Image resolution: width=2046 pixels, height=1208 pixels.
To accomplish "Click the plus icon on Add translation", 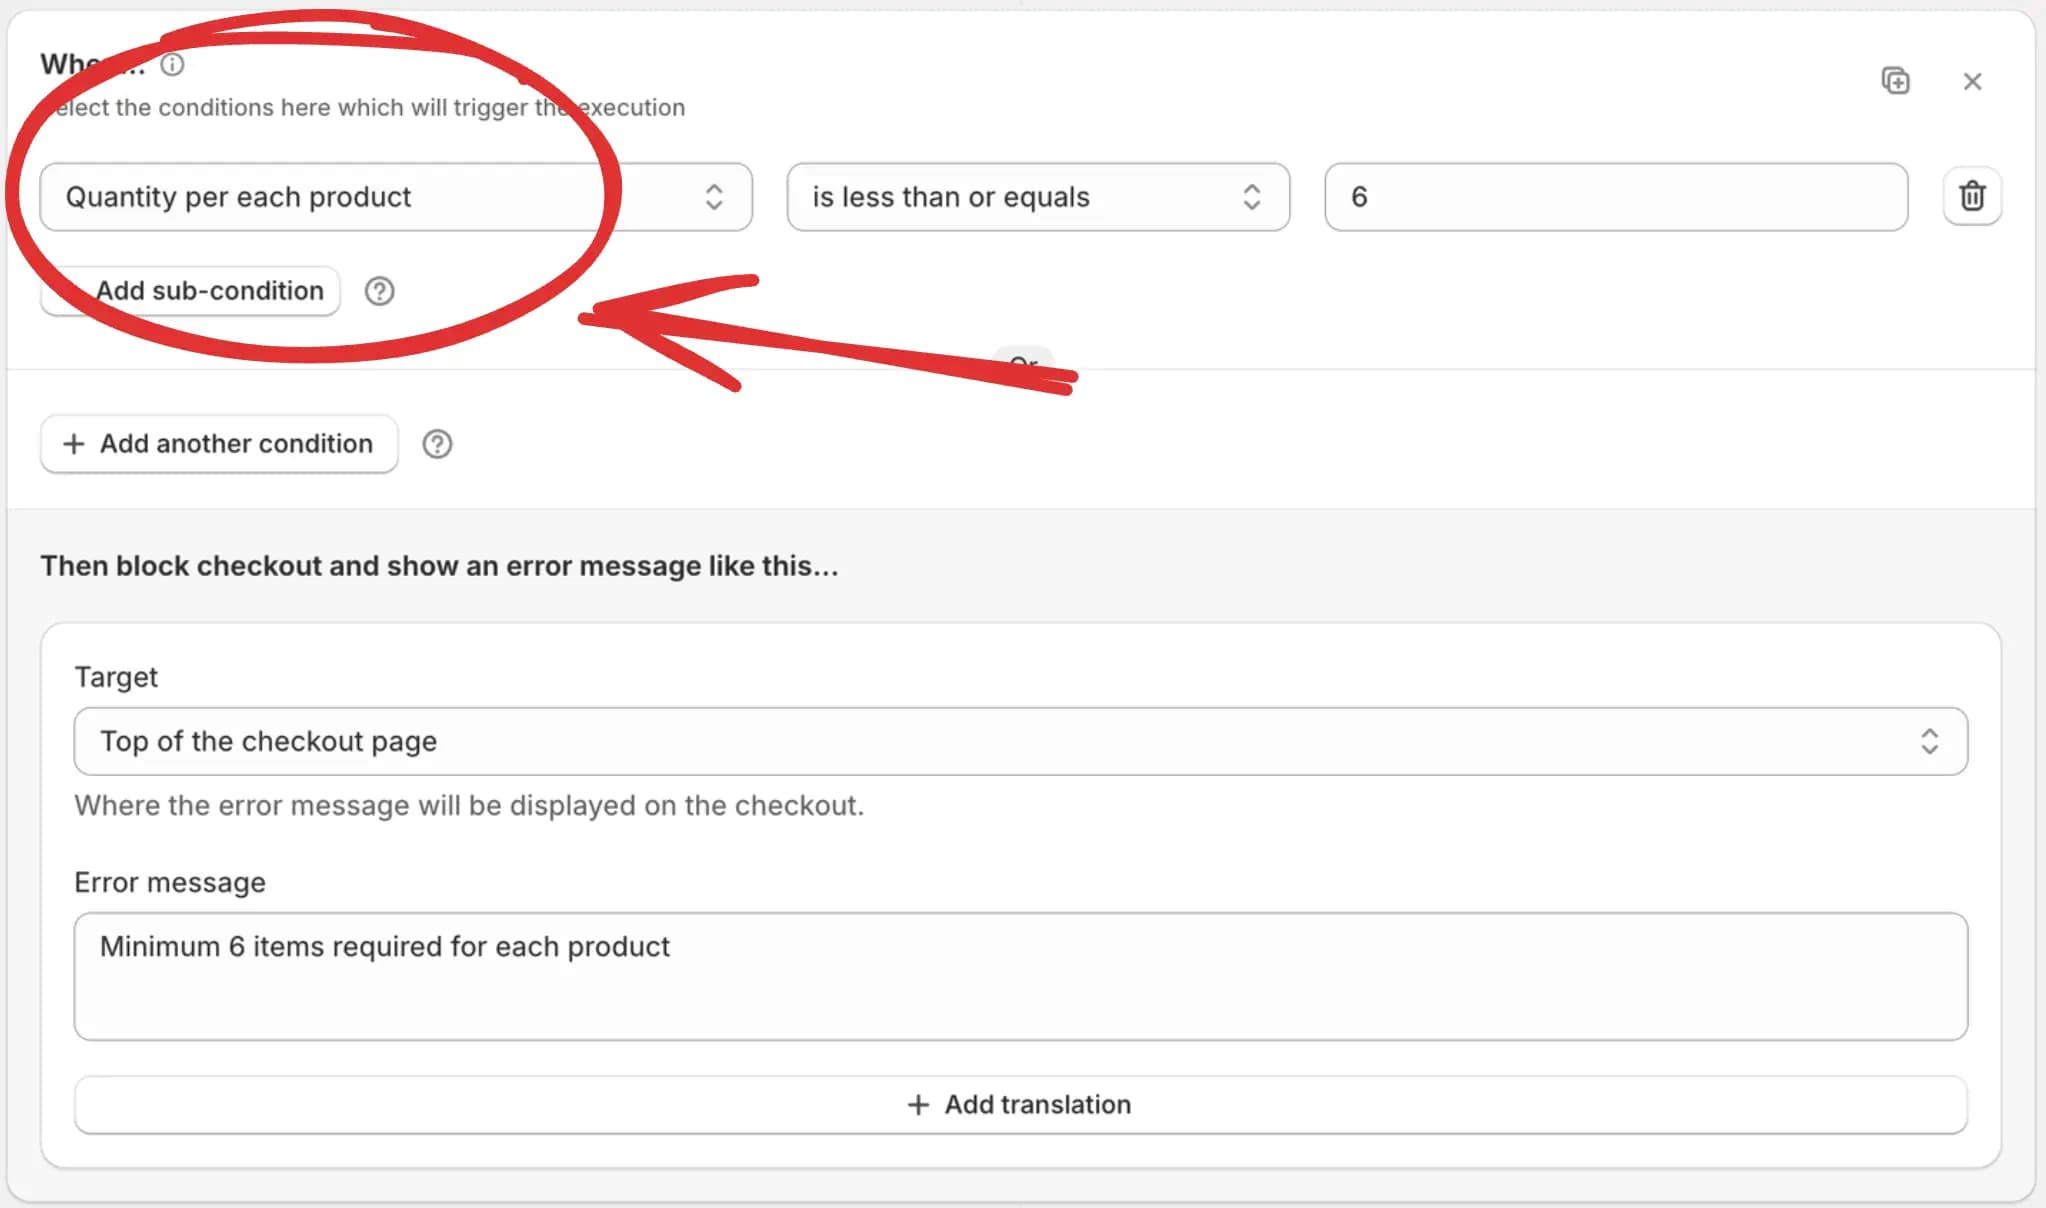I will click(916, 1104).
